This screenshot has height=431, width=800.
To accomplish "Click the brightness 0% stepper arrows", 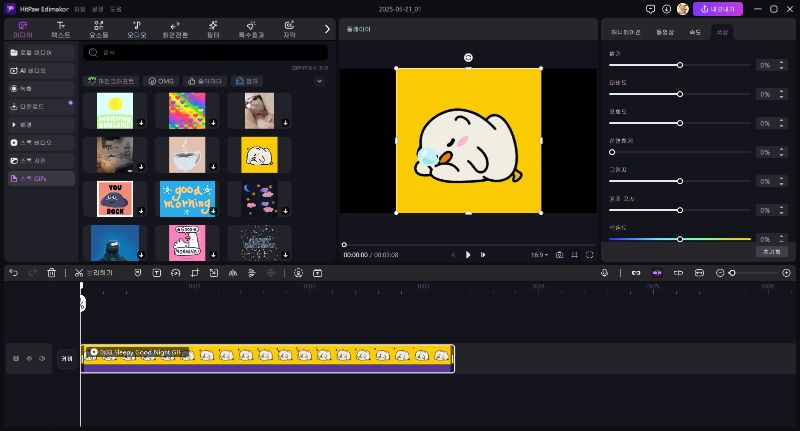I will tap(781, 65).
